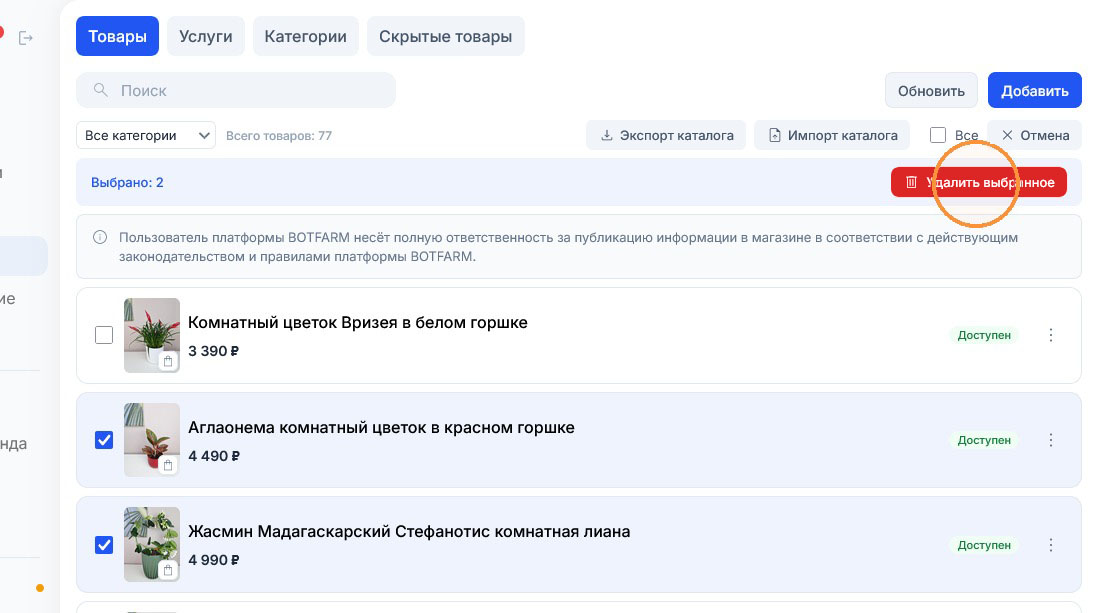Click the price 4 490 ₽
The image size is (1098, 613).
(x=214, y=456)
